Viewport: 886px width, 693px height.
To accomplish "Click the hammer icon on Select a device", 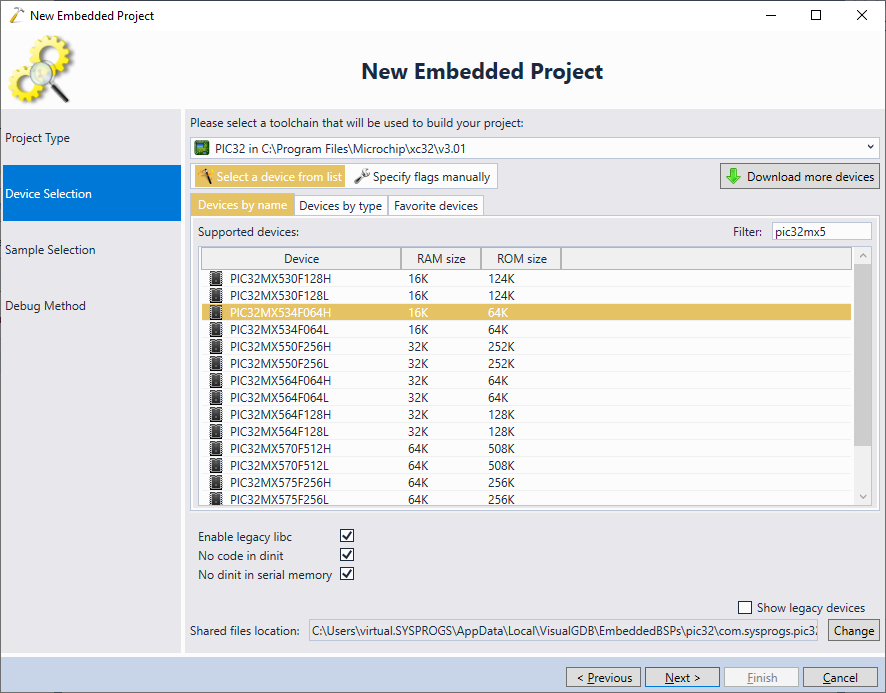I will [x=205, y=176].
